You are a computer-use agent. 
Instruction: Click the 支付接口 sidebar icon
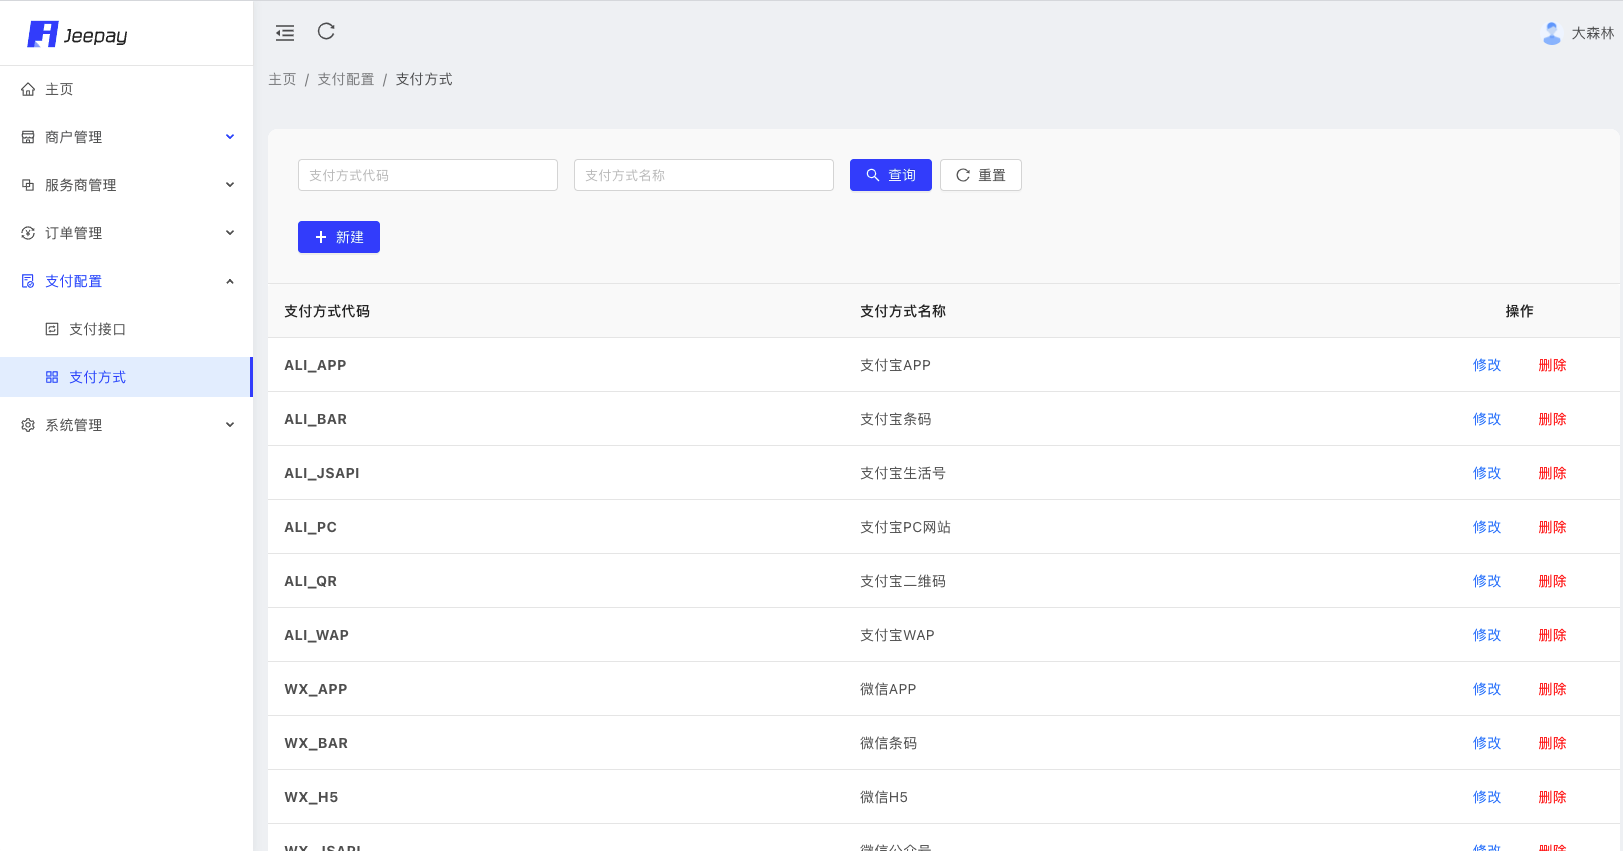[x=52, y=329]
